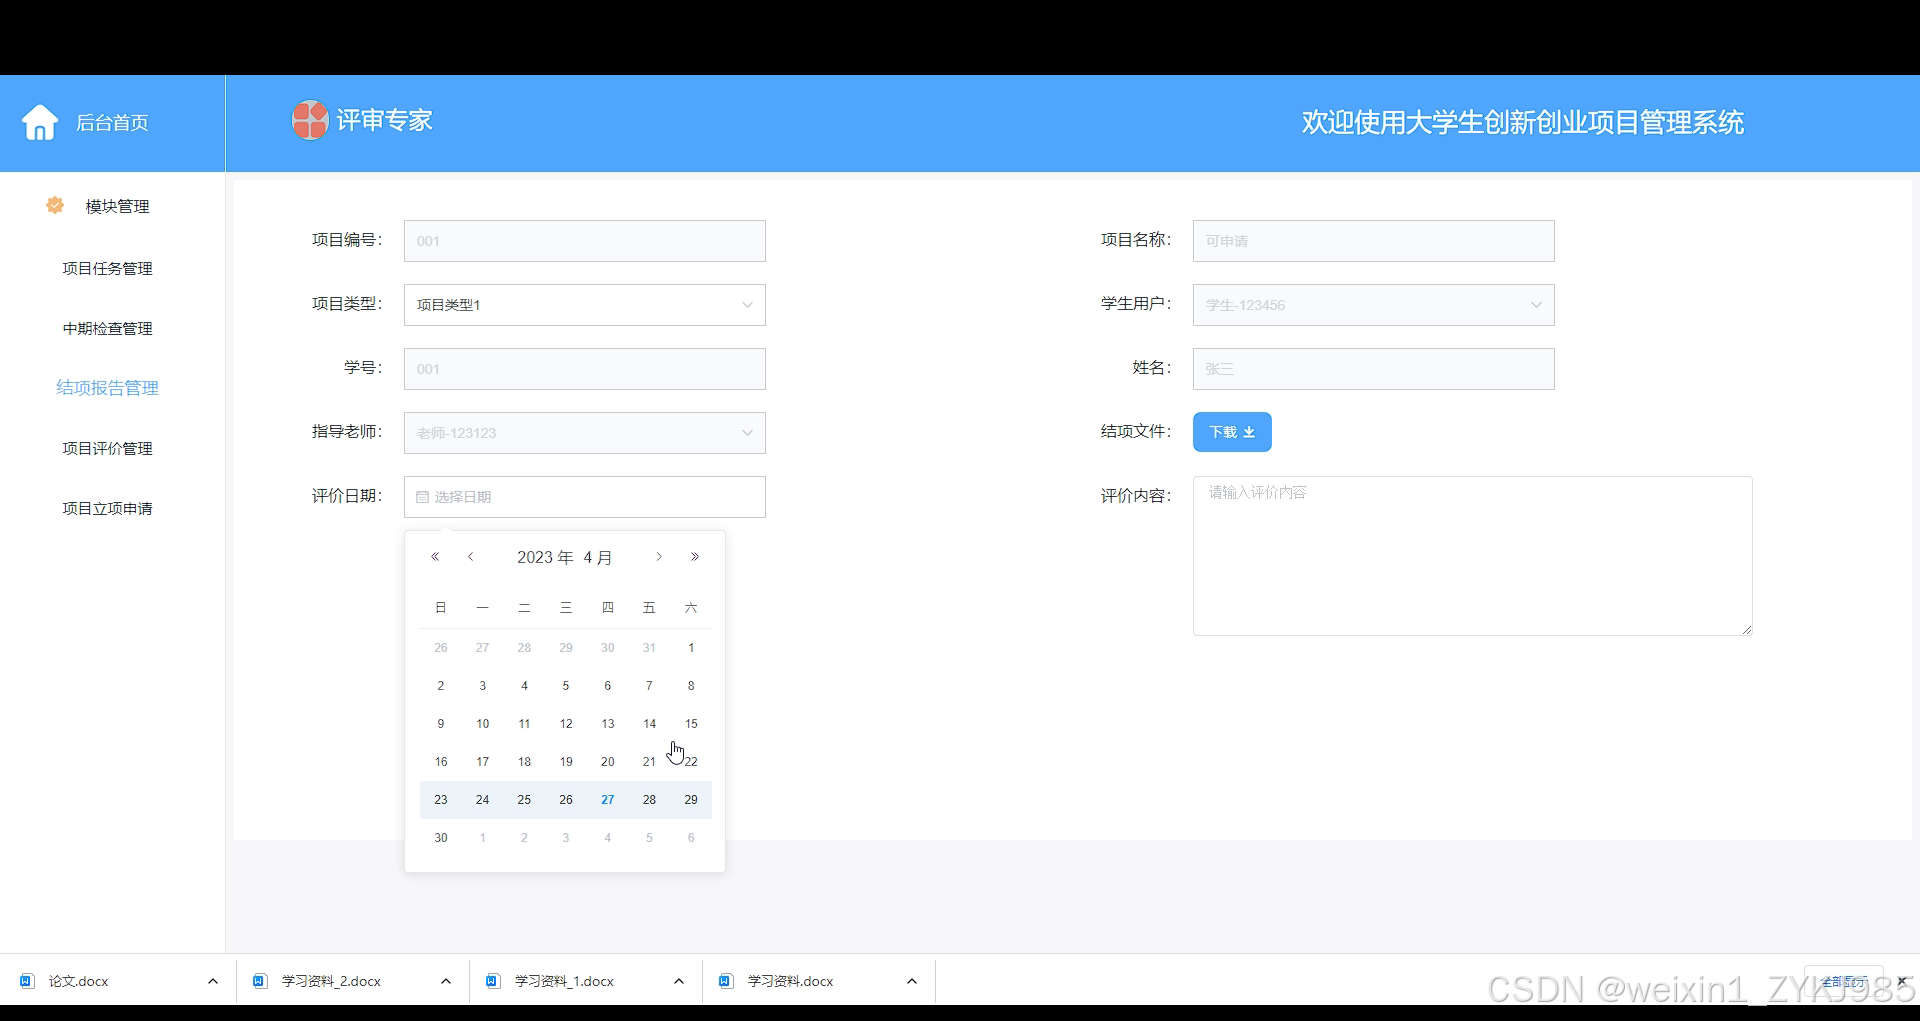The height and width of the screenshot is (1021, 1920).
Task: Click the 下载 button for 结项文件
Action: 1232,432
